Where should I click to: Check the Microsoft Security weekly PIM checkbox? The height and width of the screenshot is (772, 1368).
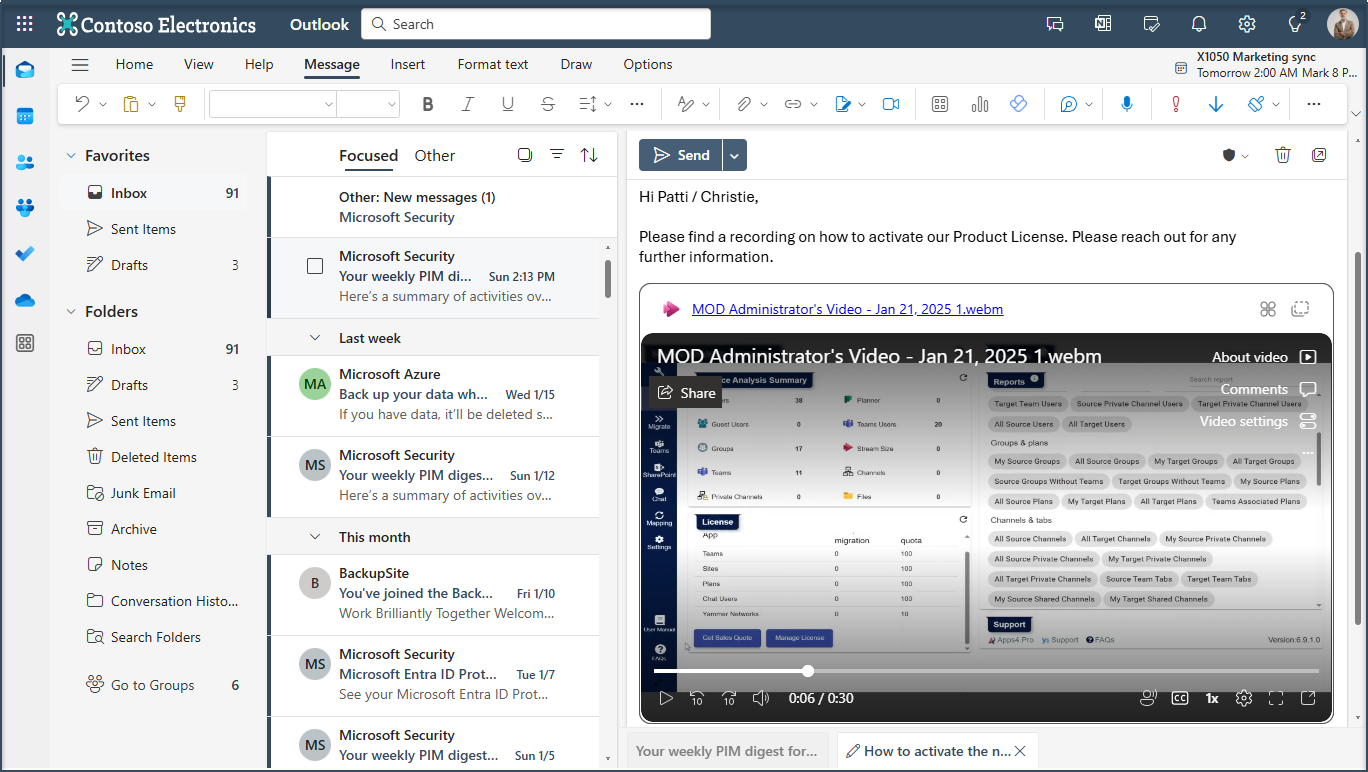pos(315,266)
